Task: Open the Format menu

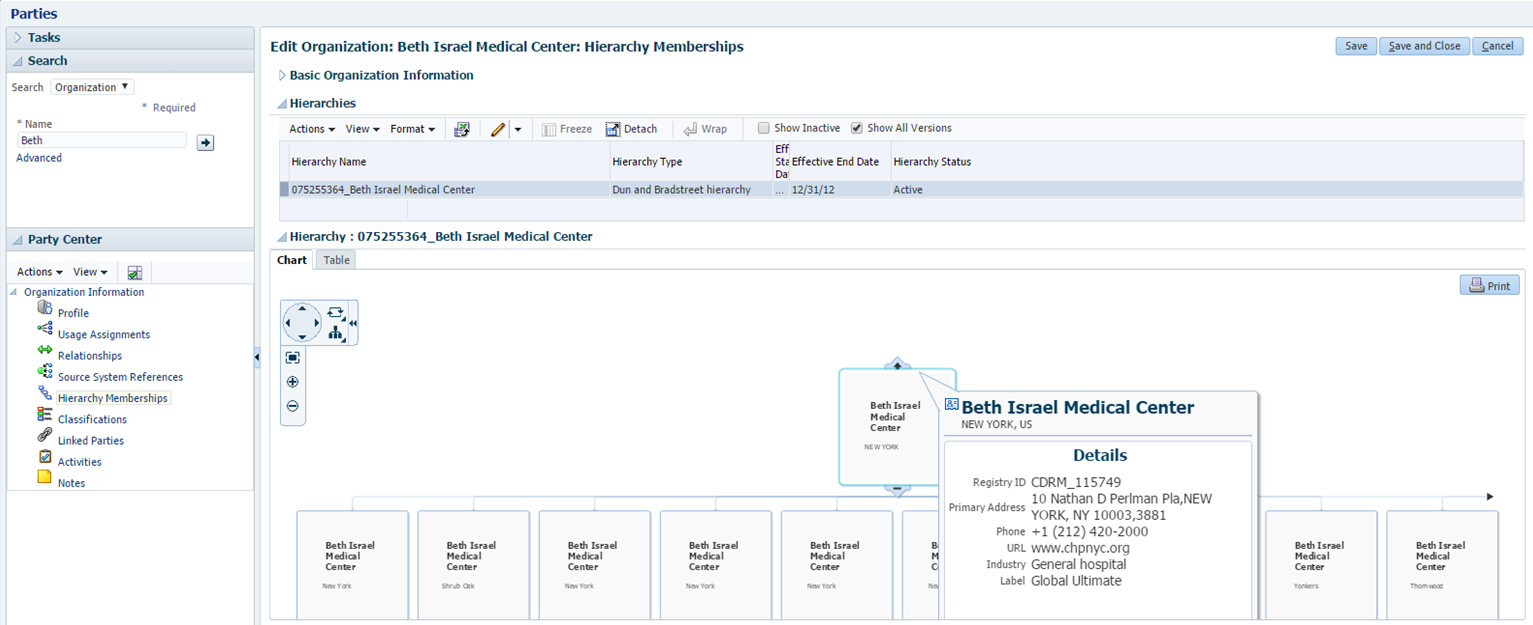Action: [x=412, y=129]
